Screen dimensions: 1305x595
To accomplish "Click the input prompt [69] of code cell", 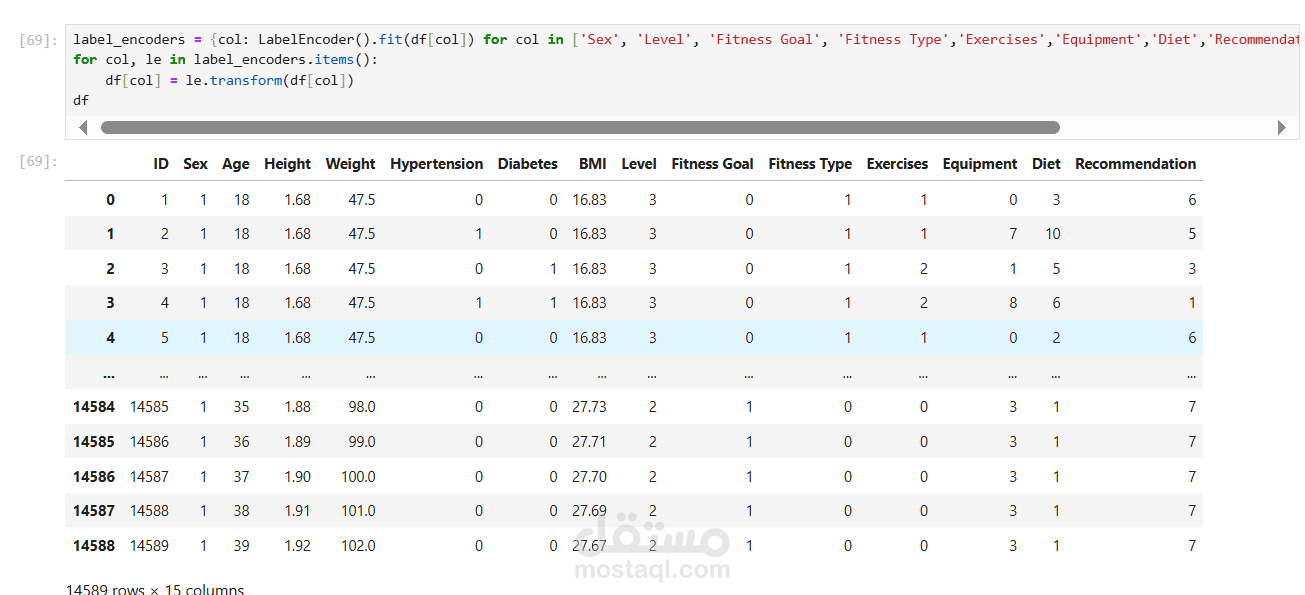I will pos(38,41).
